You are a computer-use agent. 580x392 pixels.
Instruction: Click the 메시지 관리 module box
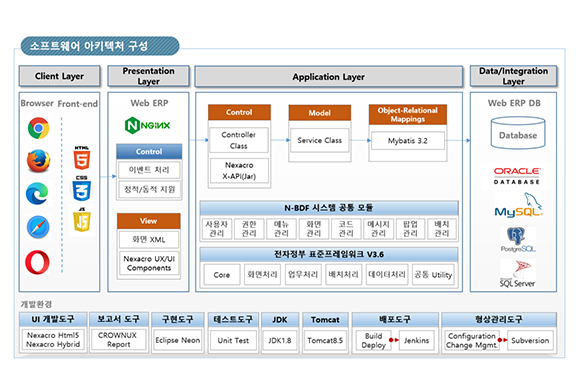[378, 229]
